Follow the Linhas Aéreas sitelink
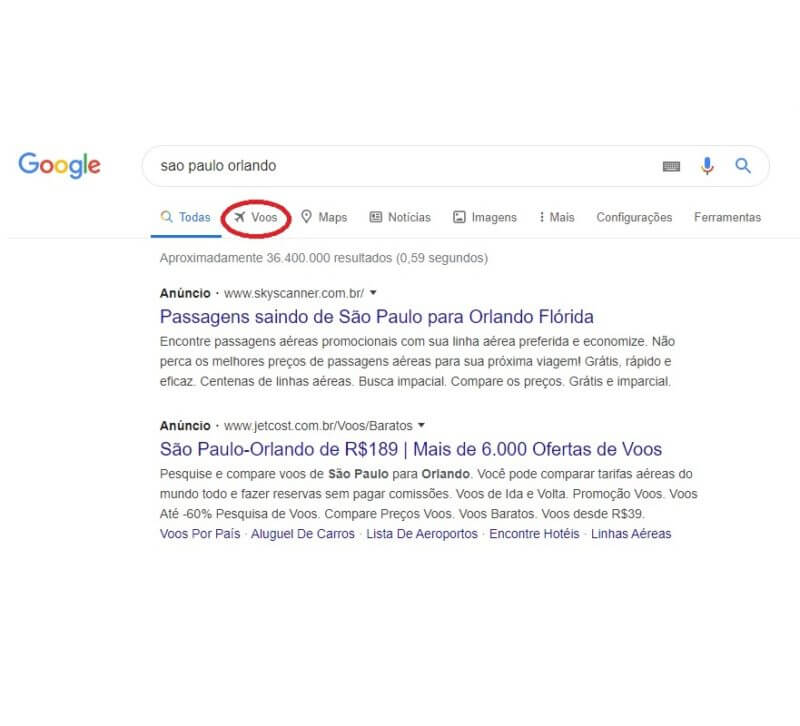 [x=631, y=534]
